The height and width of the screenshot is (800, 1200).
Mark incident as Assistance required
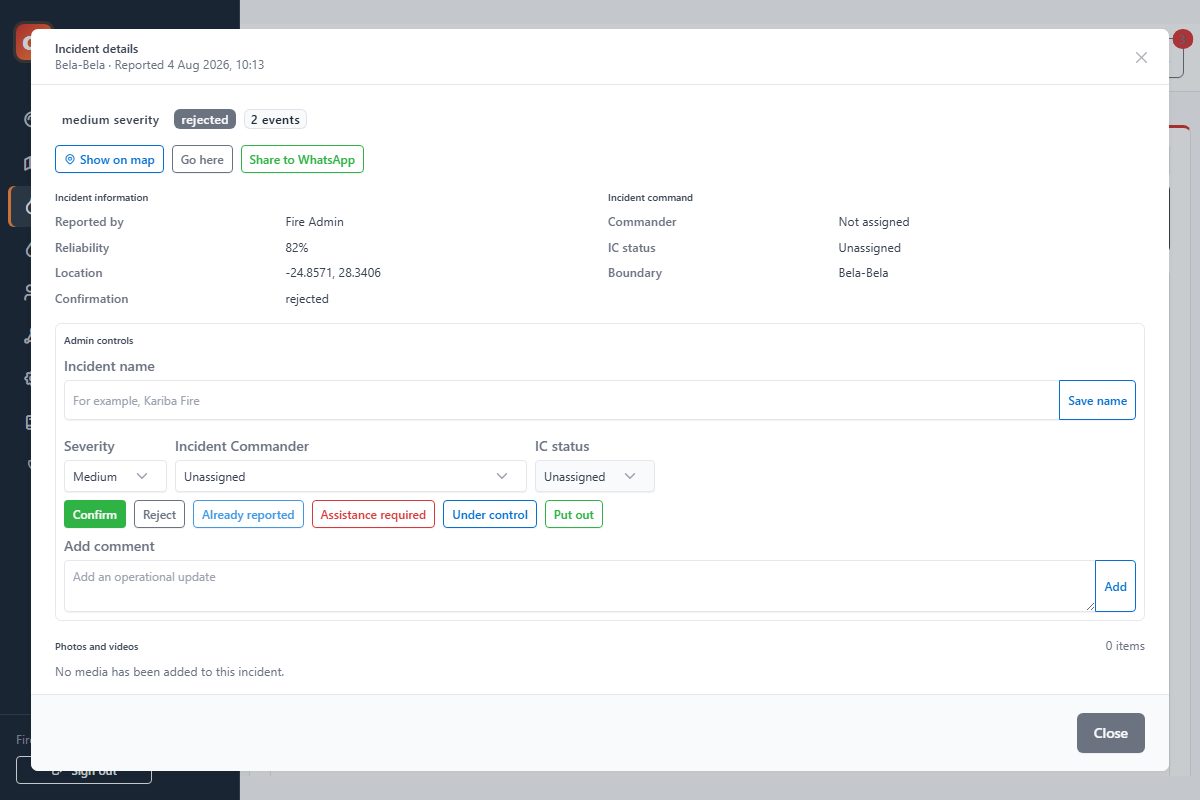point(373,514)
